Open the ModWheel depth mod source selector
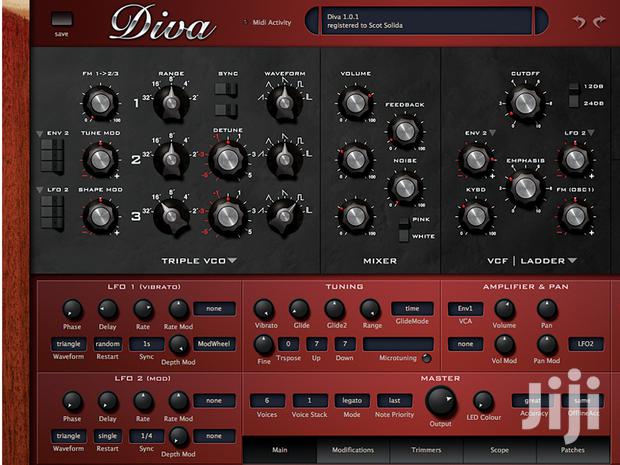 (214, 344)
